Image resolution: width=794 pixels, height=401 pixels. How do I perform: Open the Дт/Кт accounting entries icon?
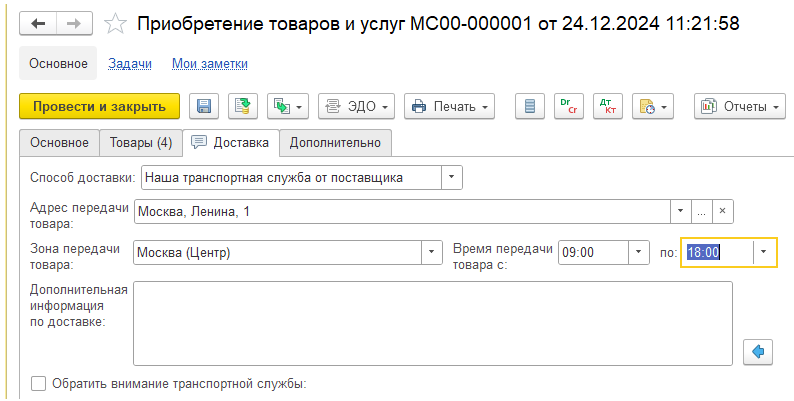(606, 106)
